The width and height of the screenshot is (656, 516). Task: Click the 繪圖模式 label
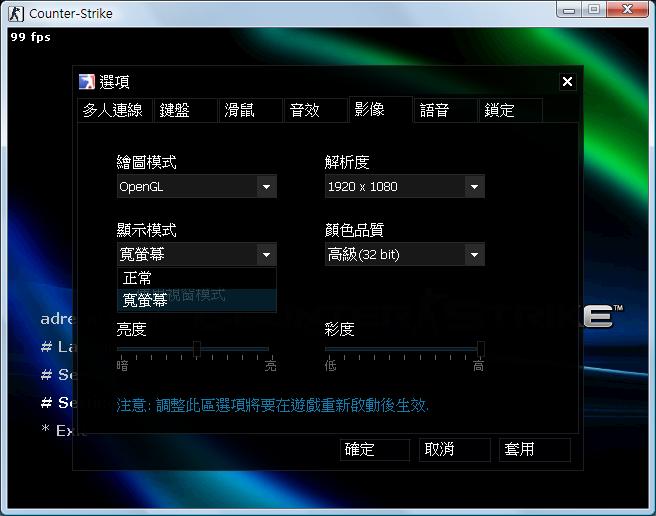tap(146, 162)
